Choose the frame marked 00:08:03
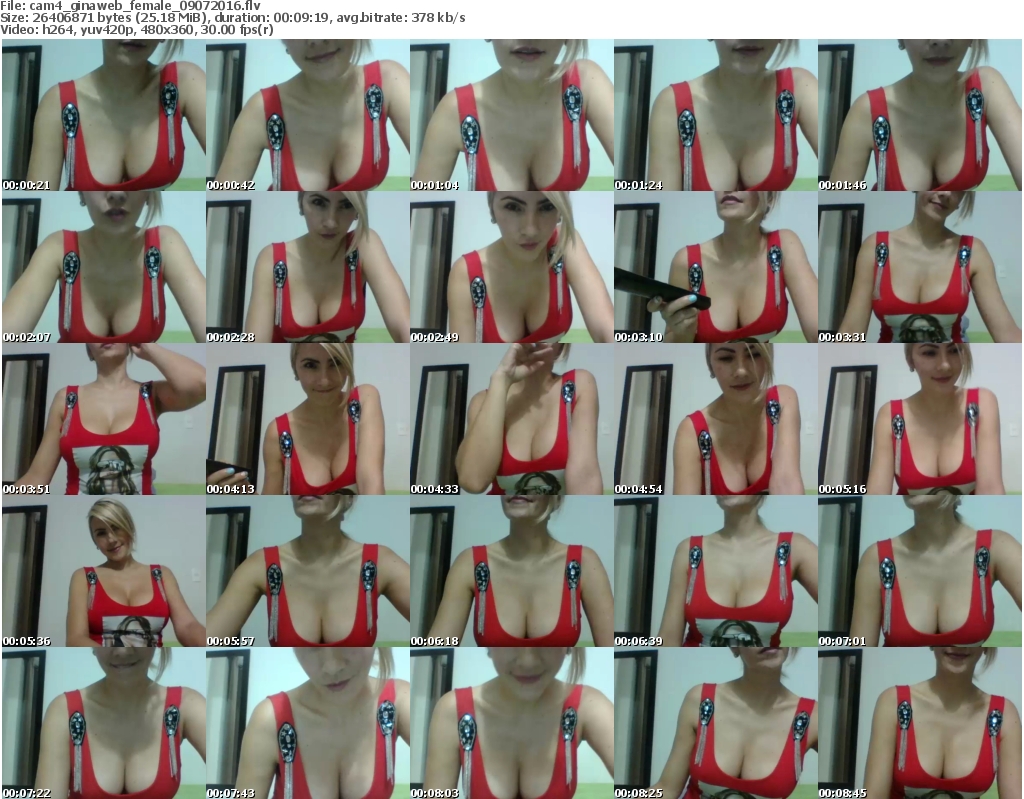This screenshot has width=1024, height=799. [x=511, y=723]
